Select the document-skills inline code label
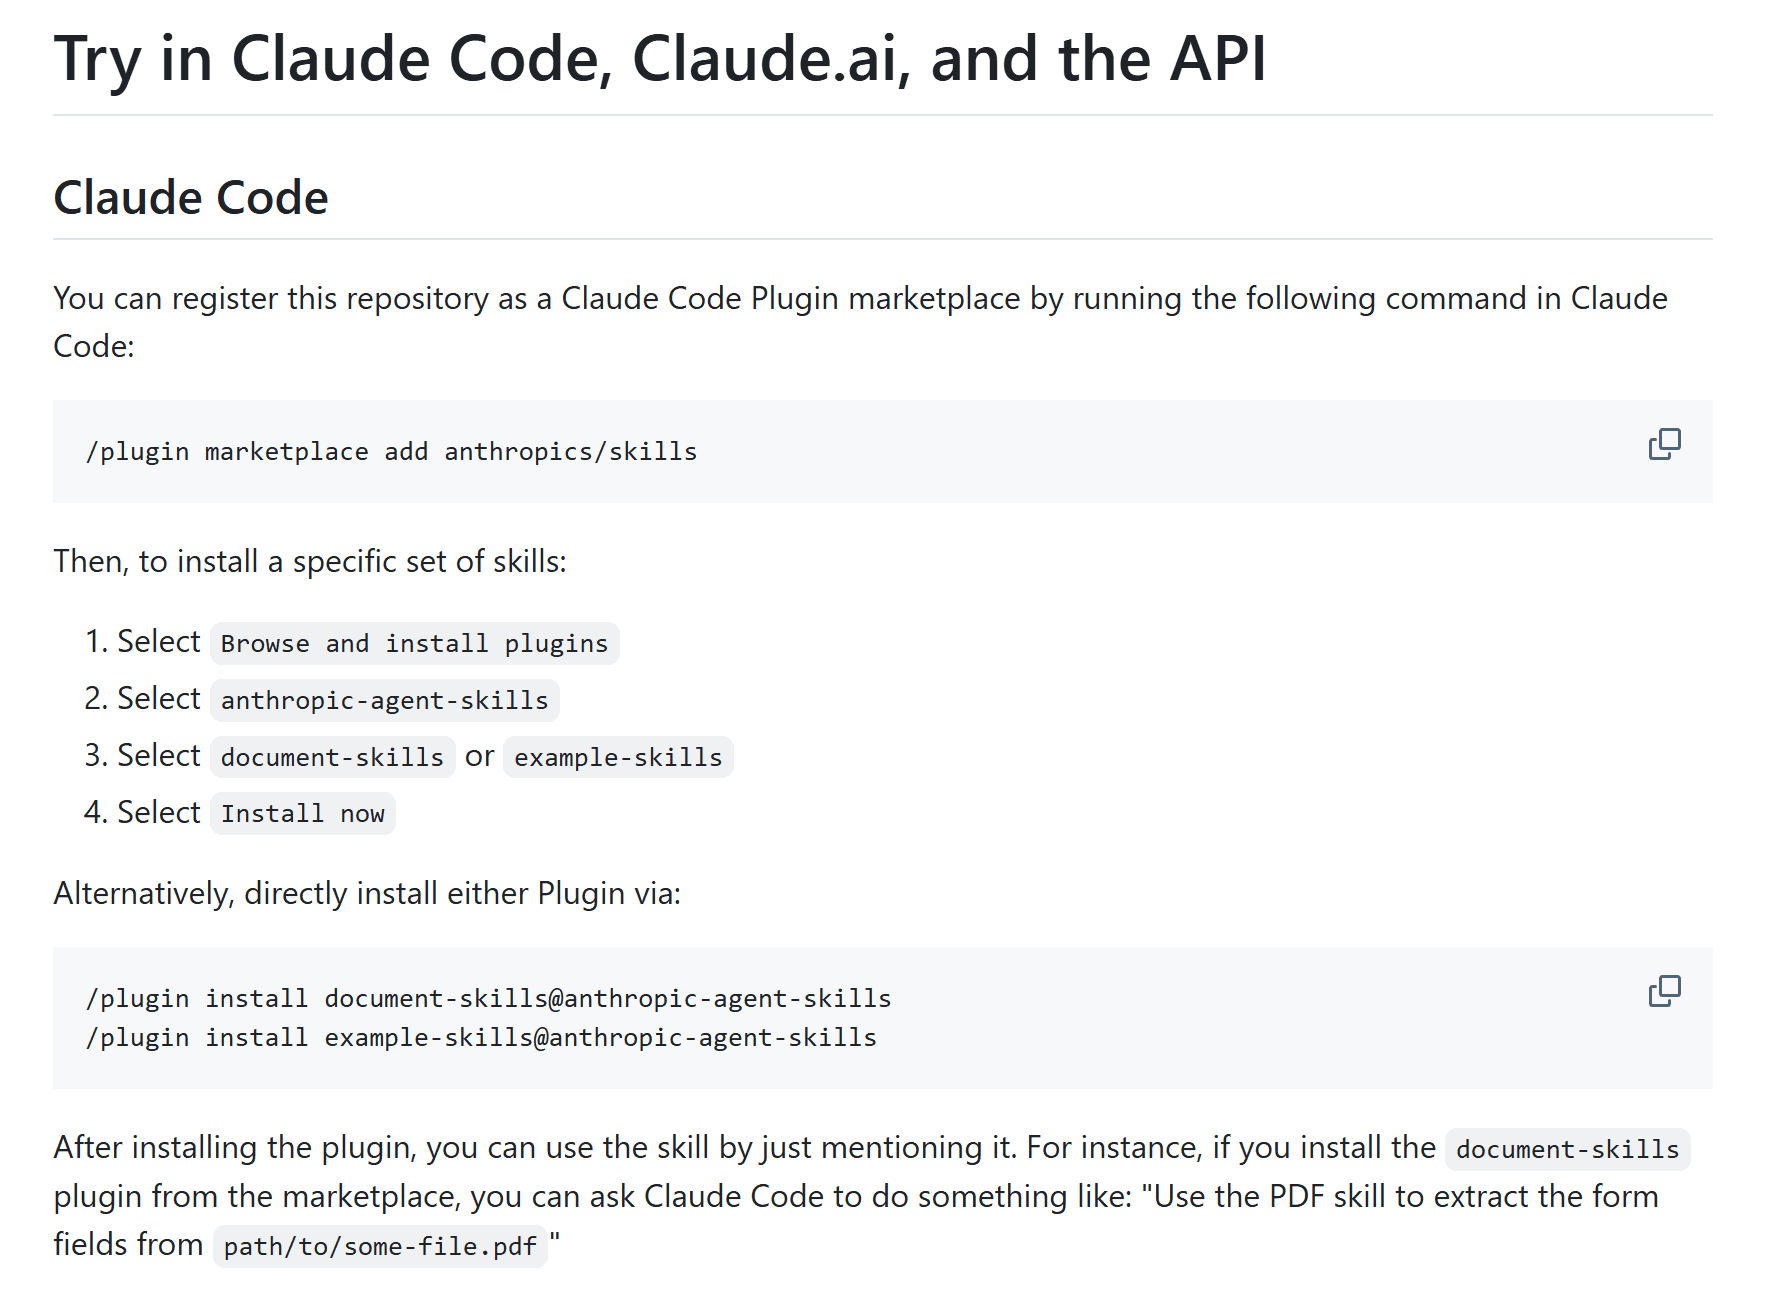This screenshot has width=1766, height=1304. click(x=332, y=757)
